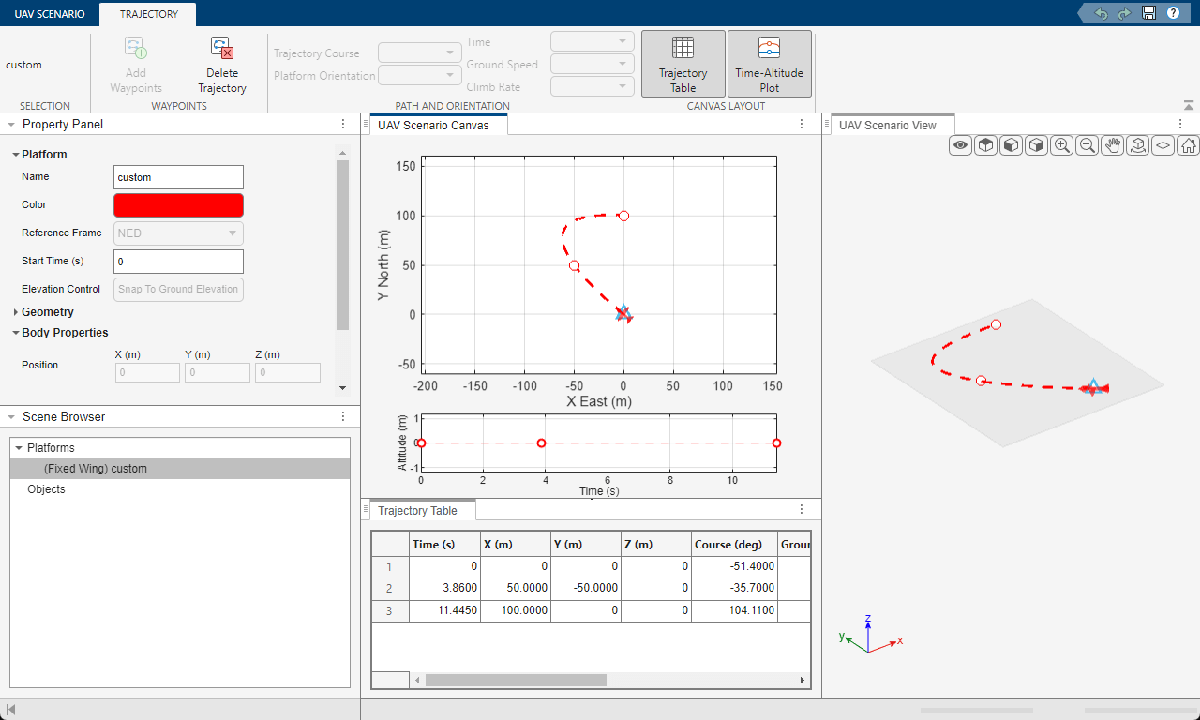Change the platform Color swatch

178,205
